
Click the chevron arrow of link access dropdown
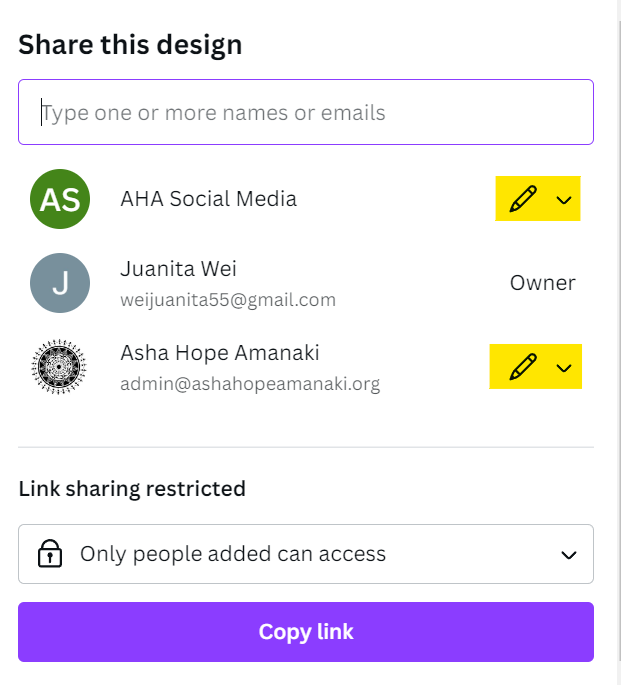tap(569, 555)
